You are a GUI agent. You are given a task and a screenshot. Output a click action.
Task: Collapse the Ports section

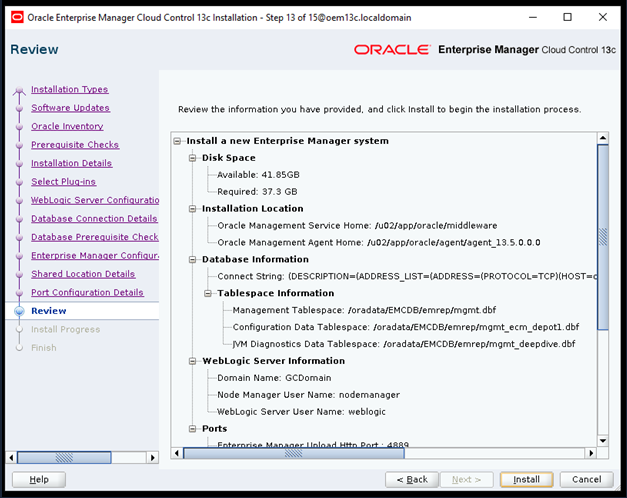[x=193, y=429]
